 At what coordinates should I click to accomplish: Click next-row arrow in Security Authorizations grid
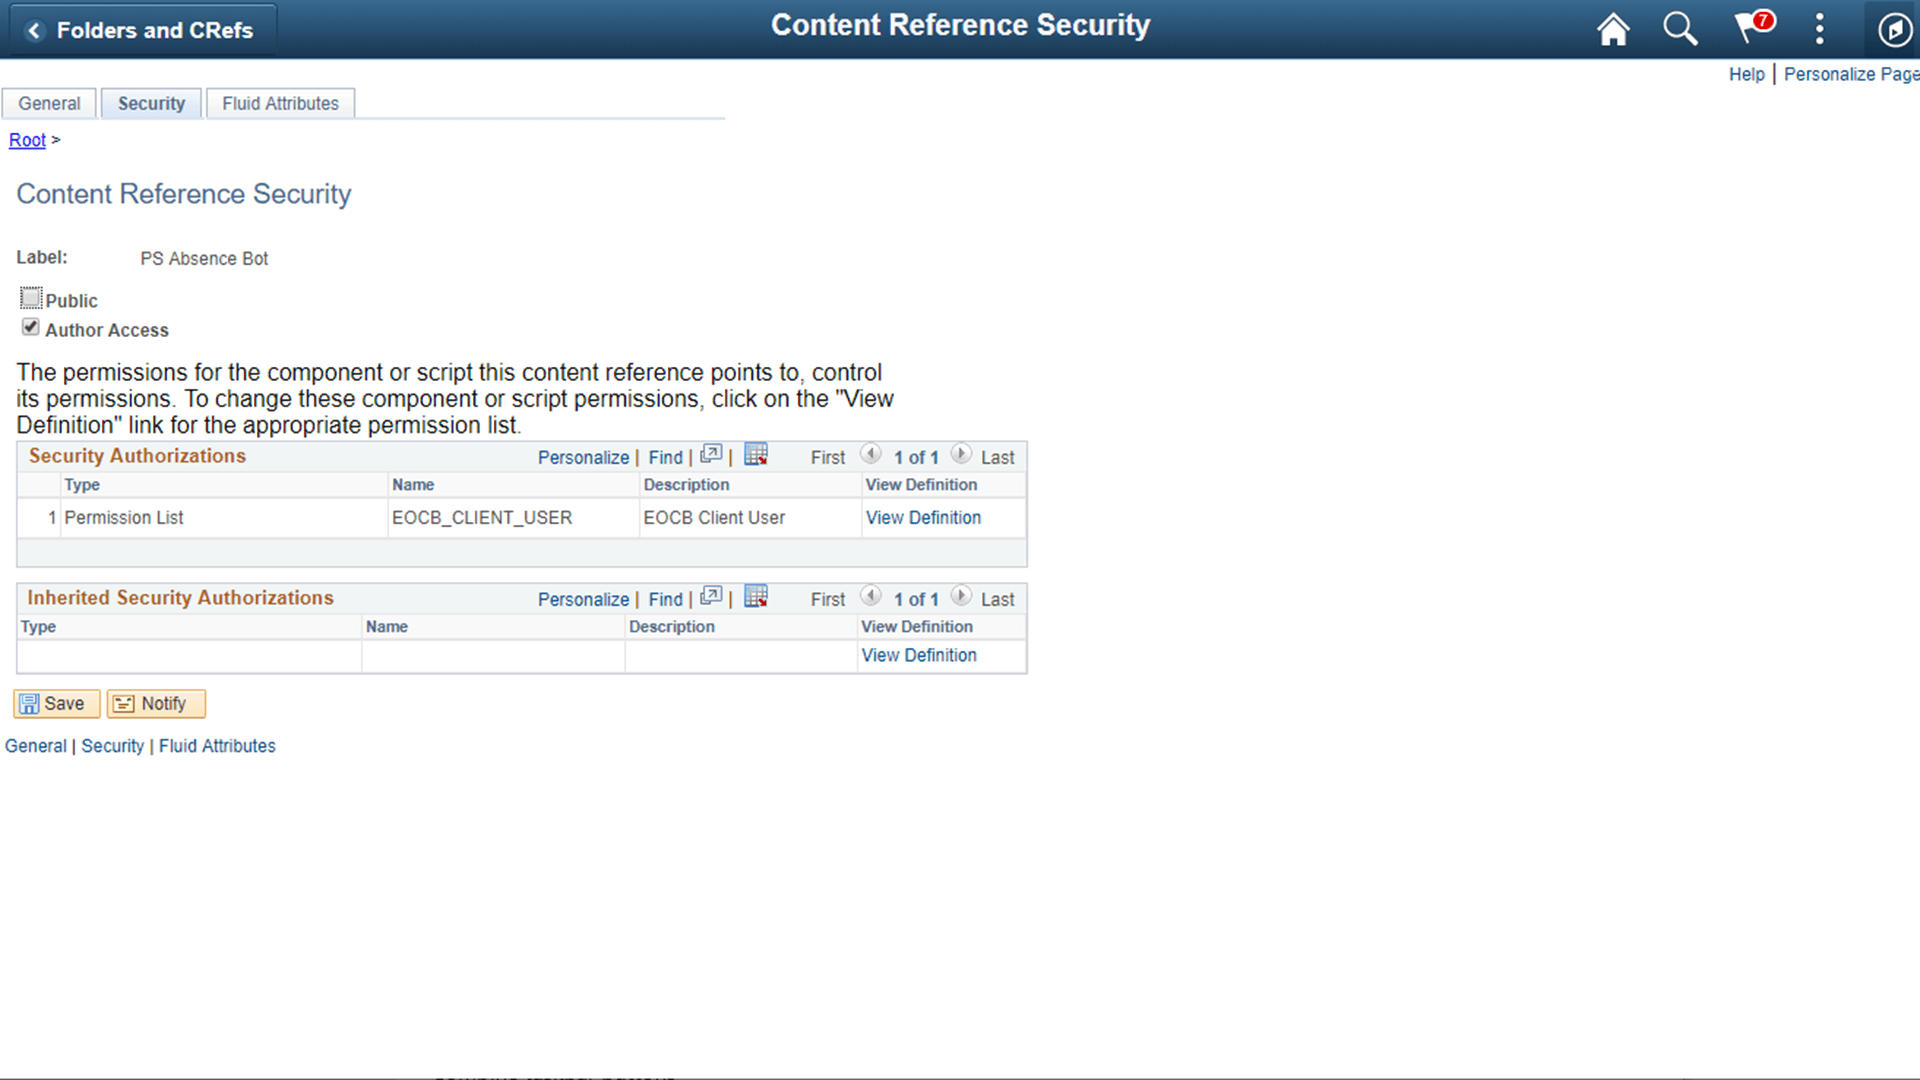point(961,454)
